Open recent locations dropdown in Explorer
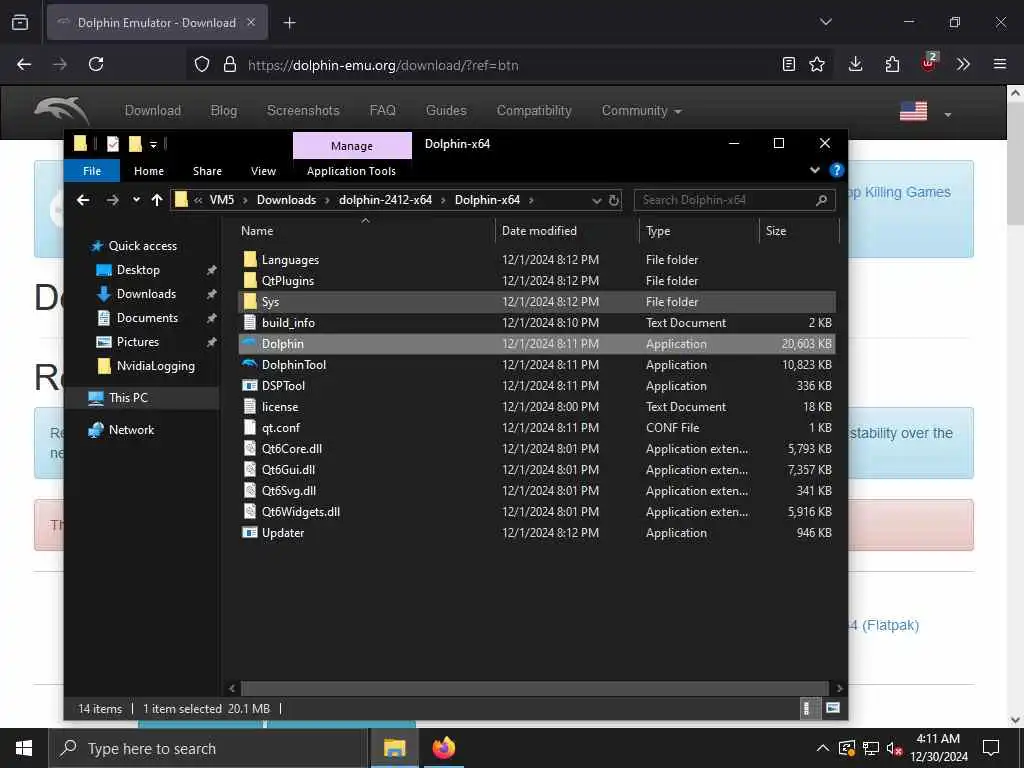The height and width of the screenshot is (768, 1024). pyautogui.click(x=136, y=200)
